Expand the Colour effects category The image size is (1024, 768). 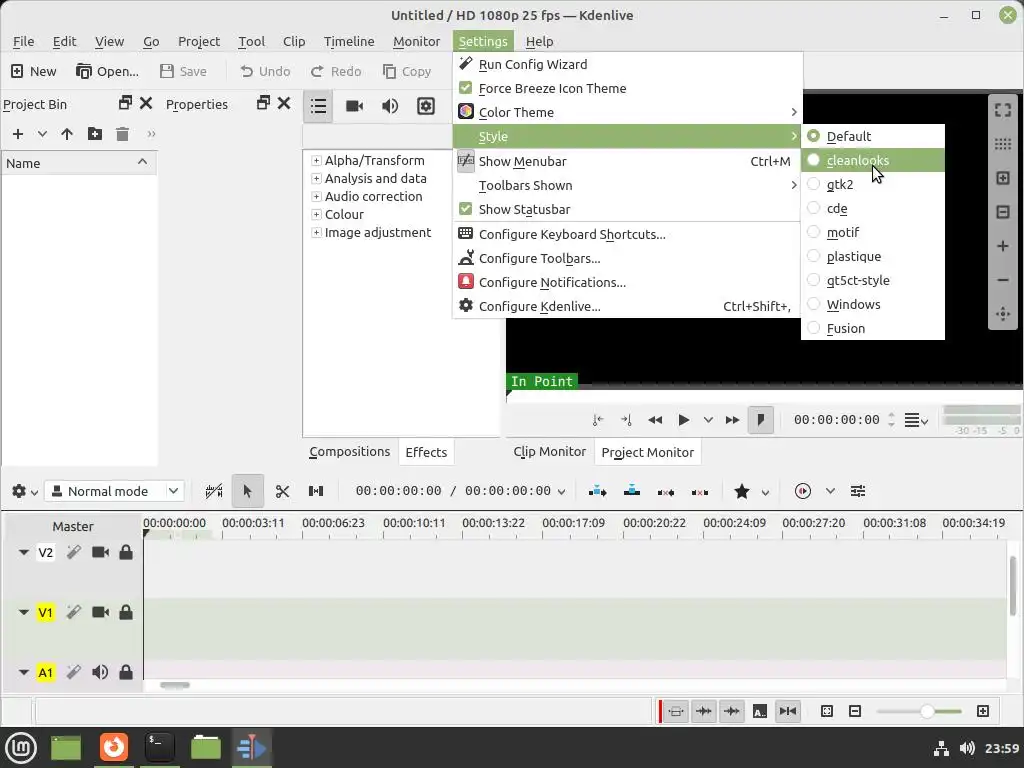tap(316, 214)
